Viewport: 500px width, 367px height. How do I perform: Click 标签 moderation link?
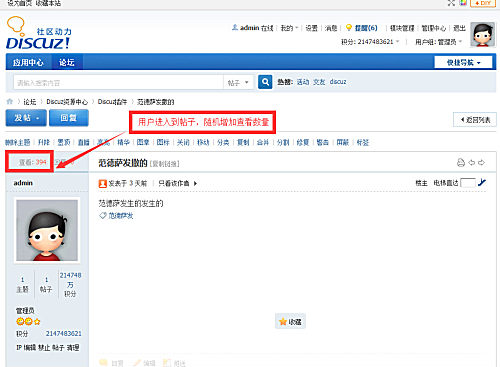click(x=362, y=142)
